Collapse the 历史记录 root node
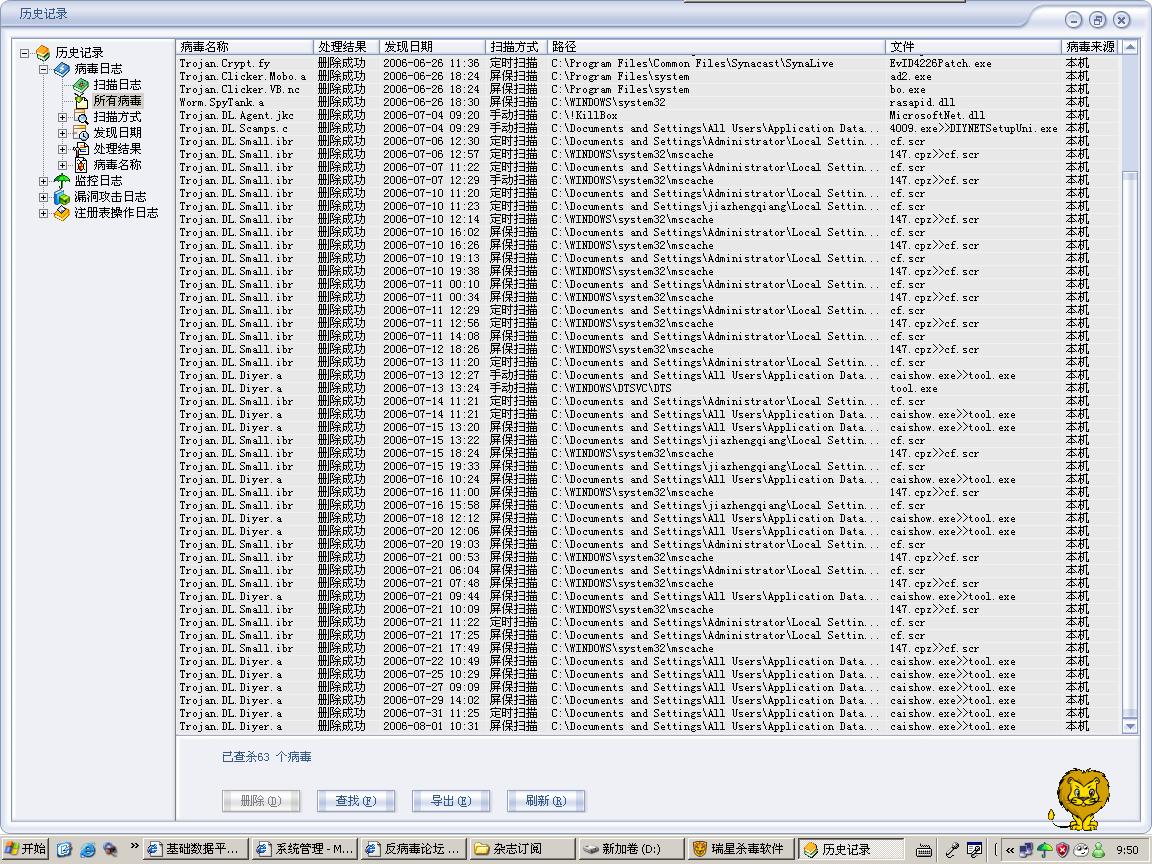This screenshot has height=864, width=1152. point(24,53)
